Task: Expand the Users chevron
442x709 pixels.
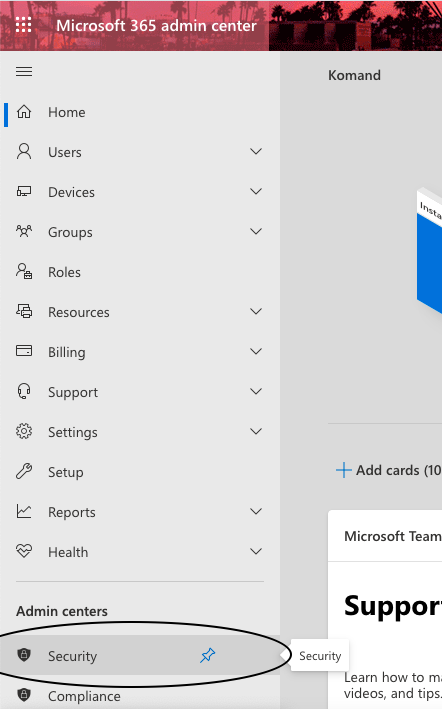Action: pos(256,151)
